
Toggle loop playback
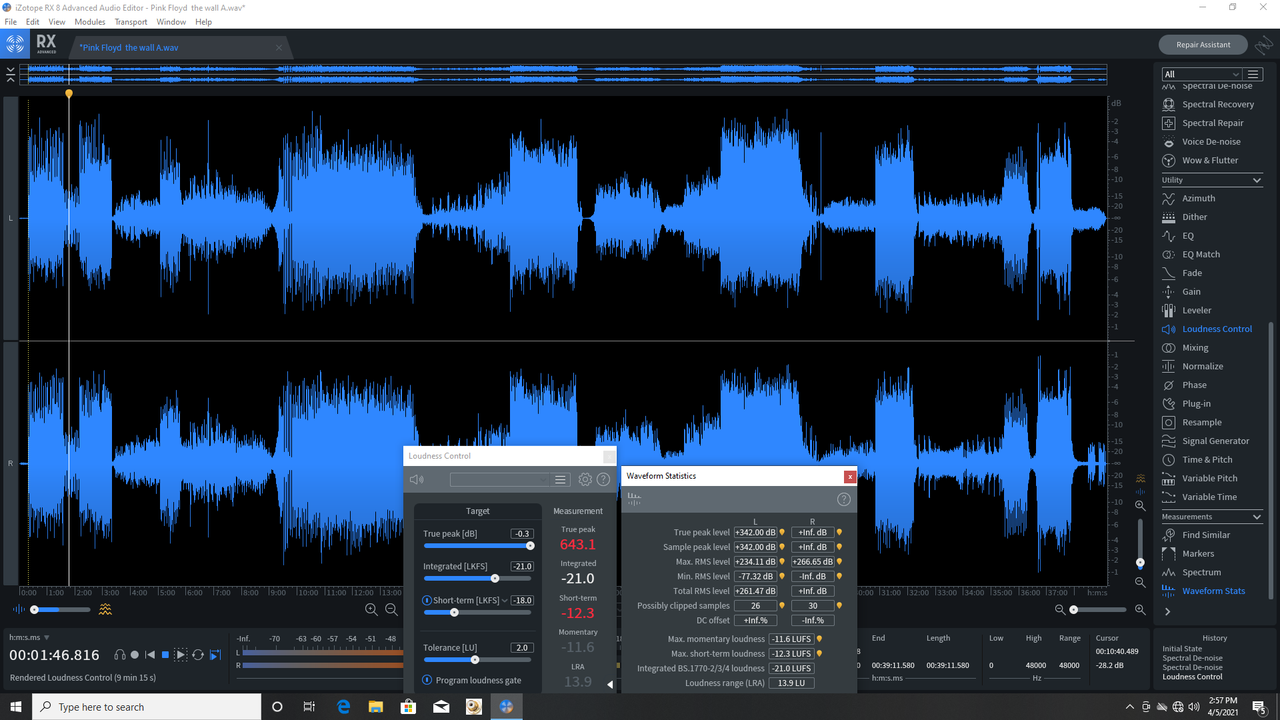197,655
